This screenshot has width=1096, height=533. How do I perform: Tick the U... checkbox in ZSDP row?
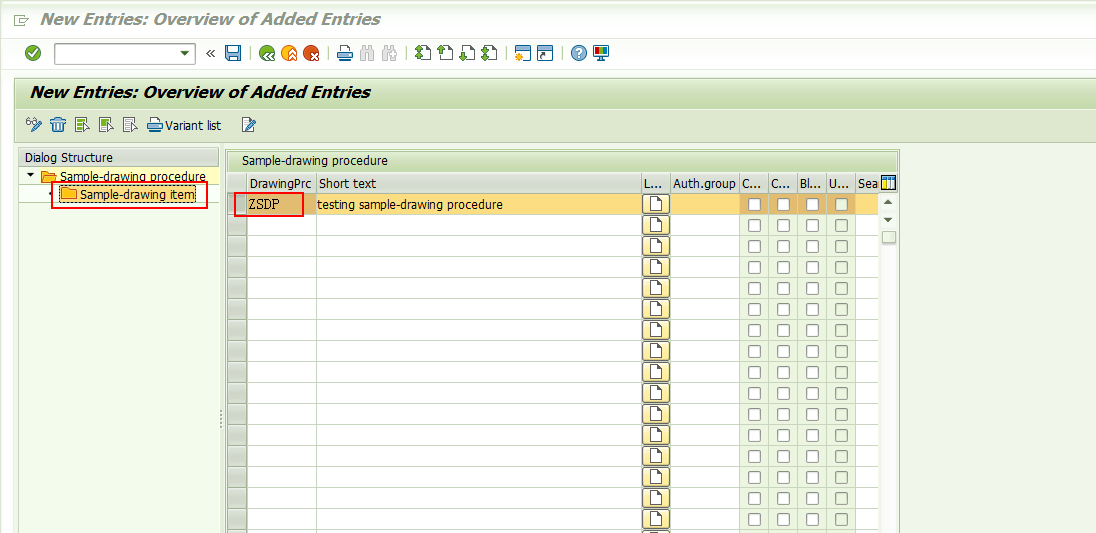(842, 205)
